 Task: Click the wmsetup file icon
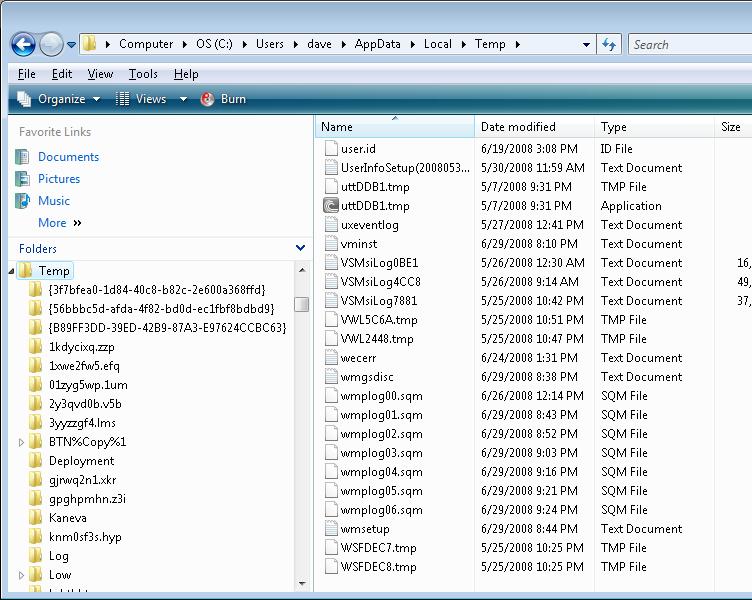[331, 529]
